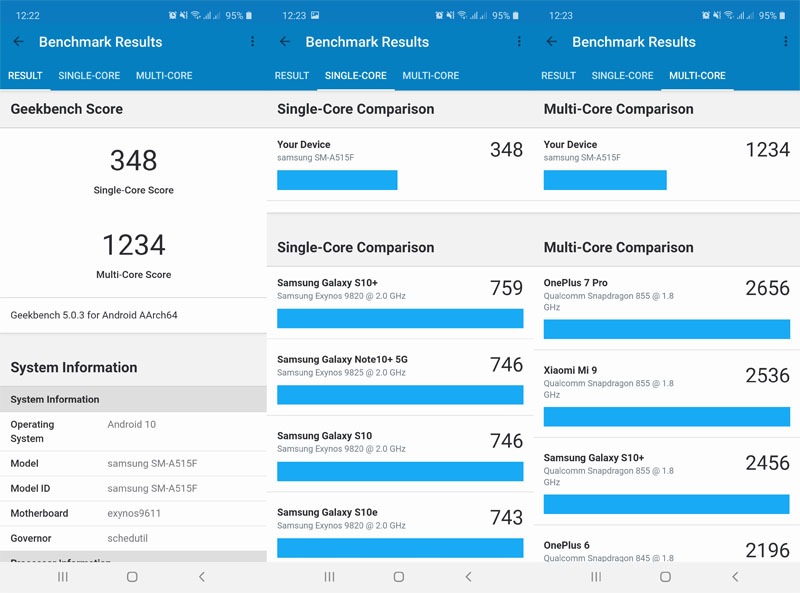Tap back arrow on Multi-Core Comparison screen

[552, 42]
